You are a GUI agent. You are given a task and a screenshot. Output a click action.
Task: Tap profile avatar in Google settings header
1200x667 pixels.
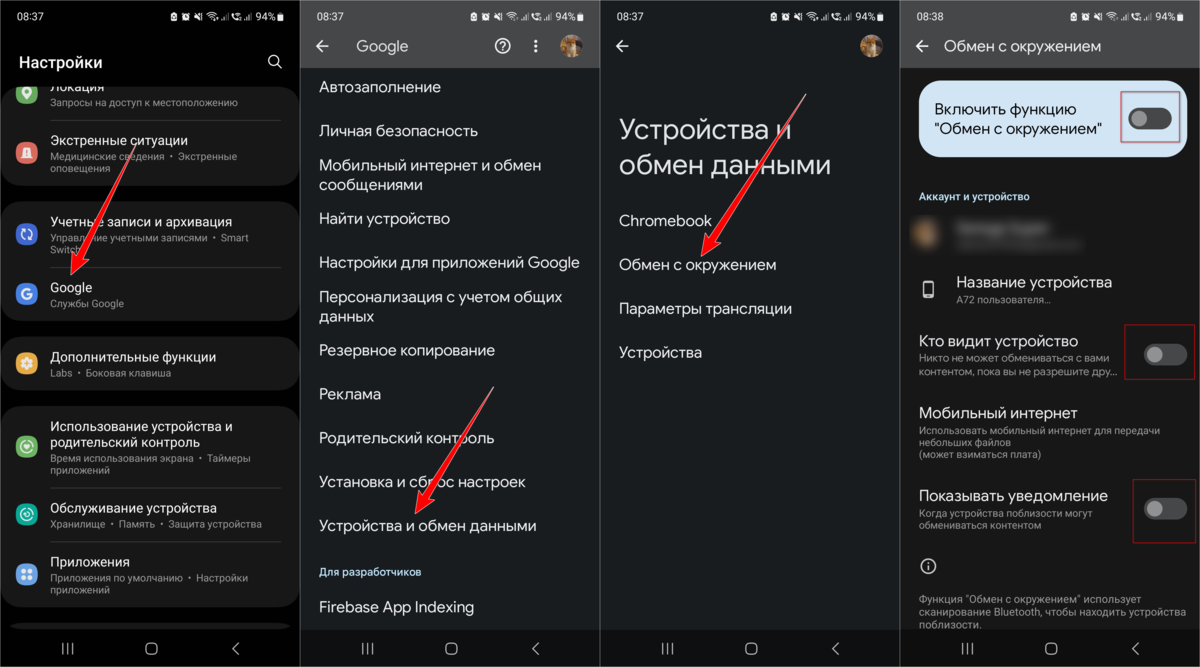[571, 46]
